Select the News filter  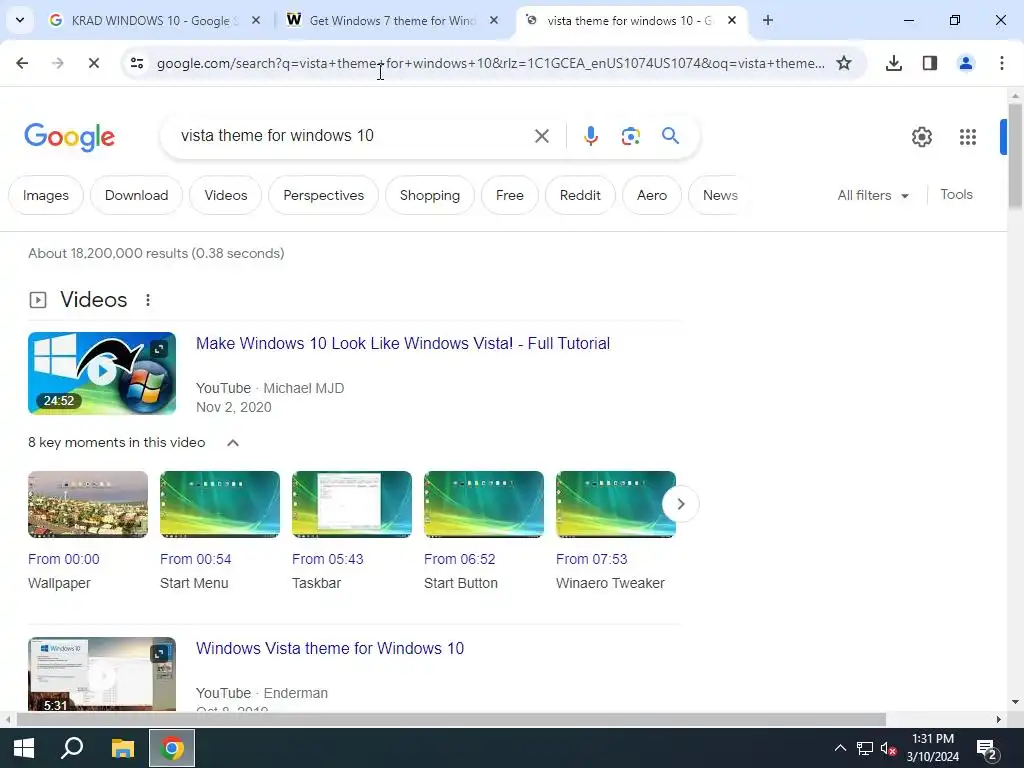click(x=720, y=195)
